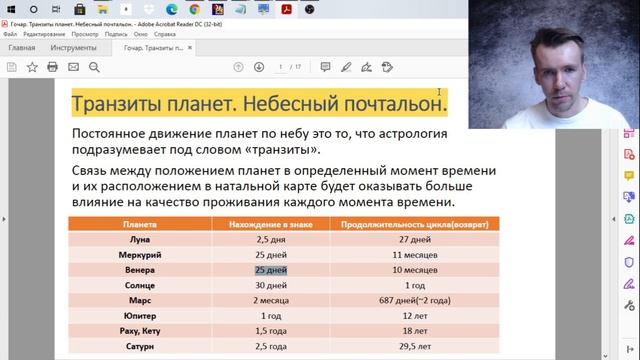
Task: Open yellow Comment tool in right pane
Action: (629, 176)
